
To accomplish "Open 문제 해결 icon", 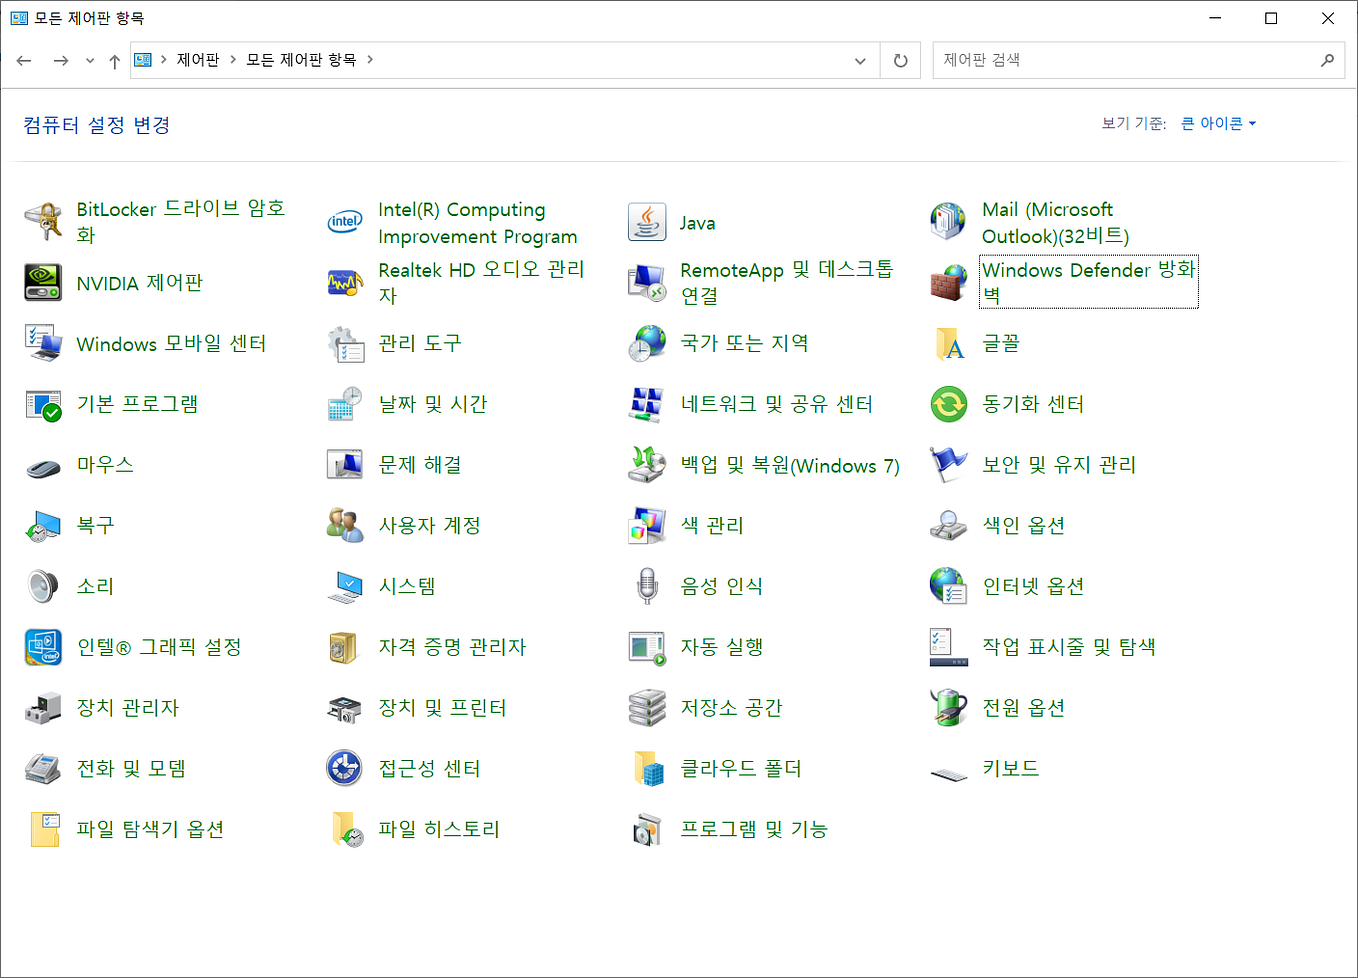I will click(345, 465).
